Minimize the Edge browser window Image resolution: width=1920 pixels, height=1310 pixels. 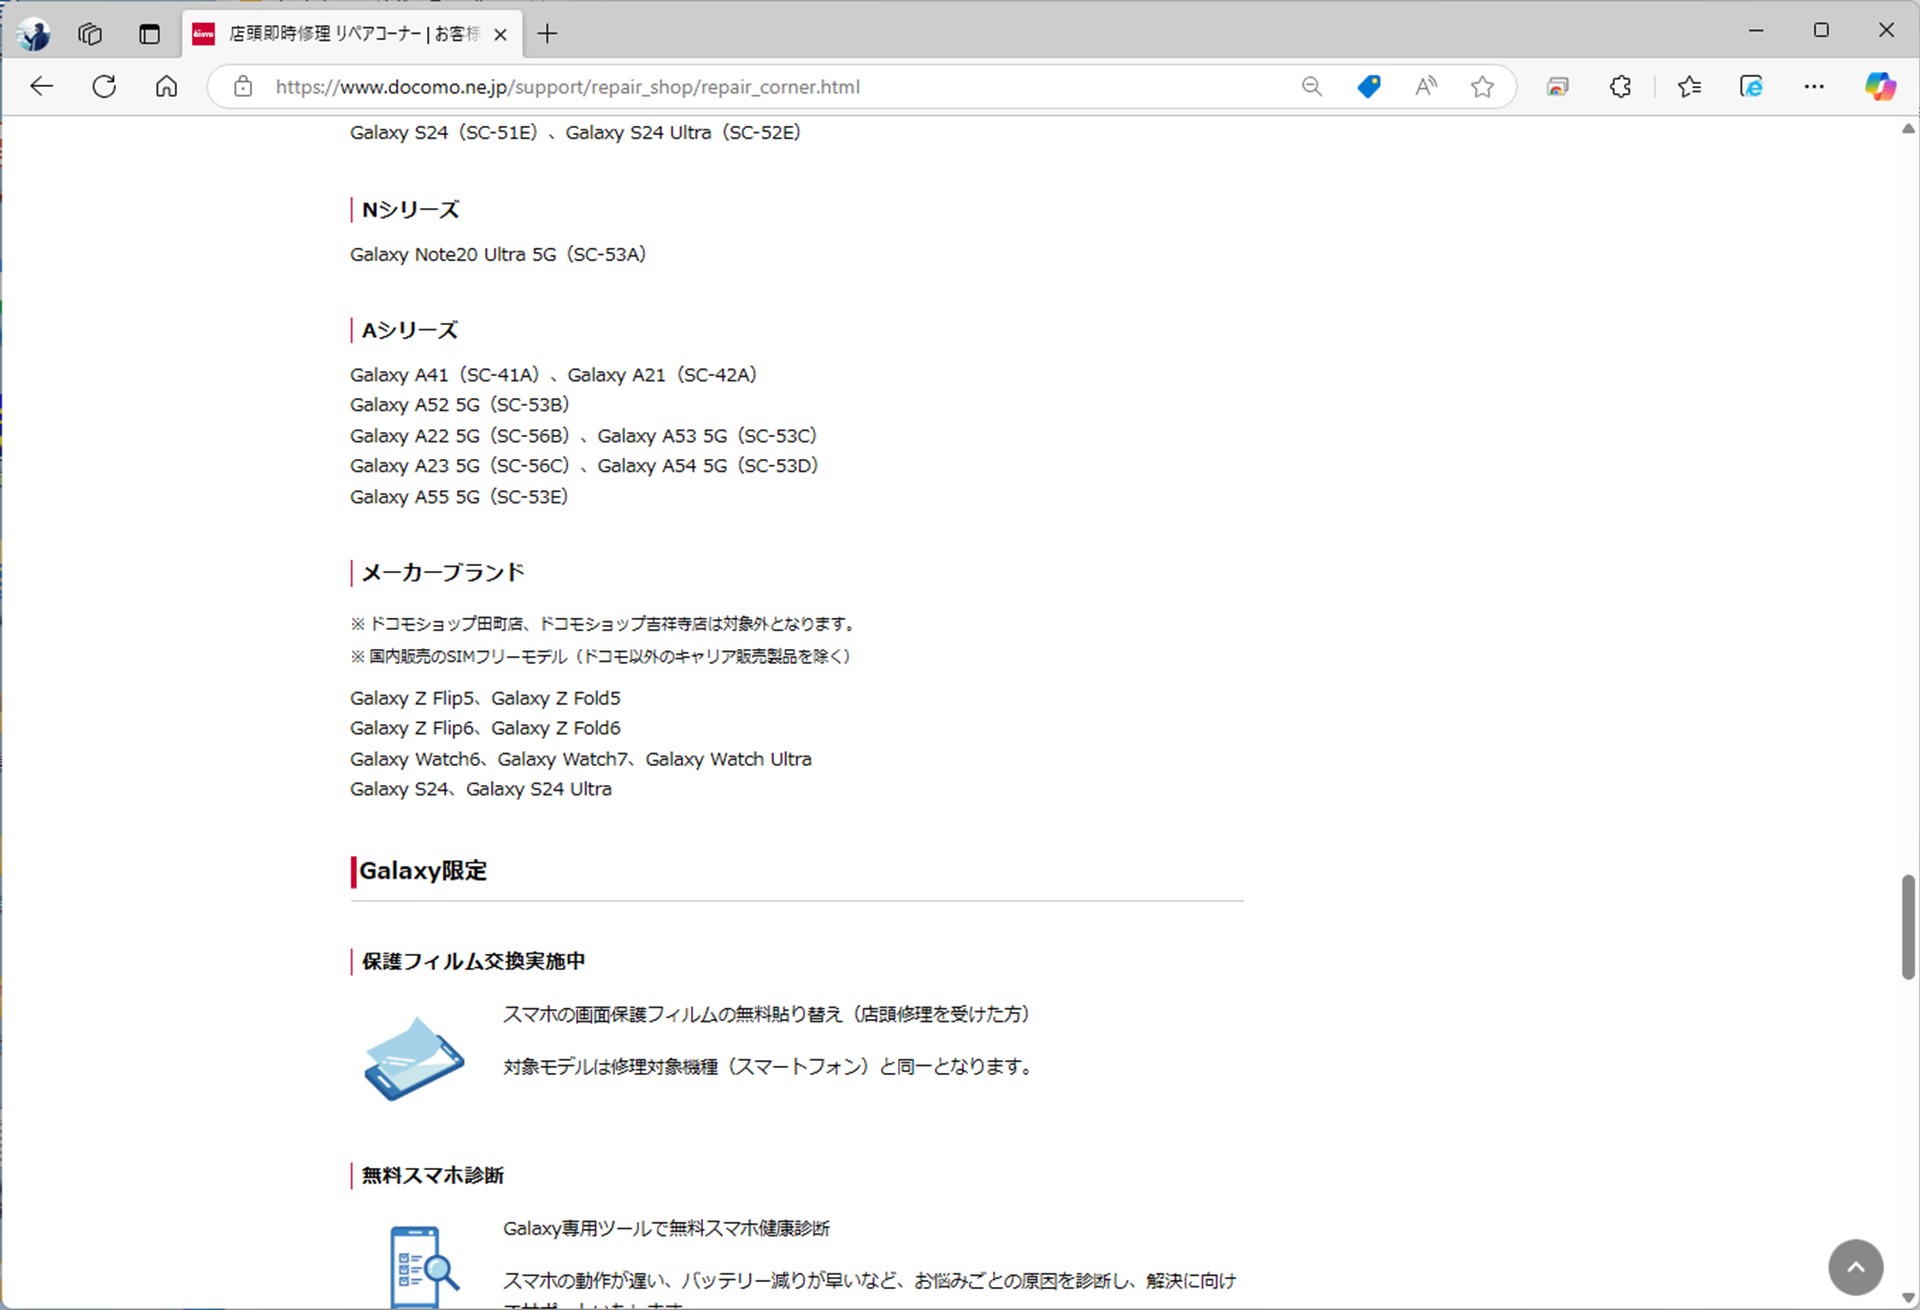coord(1756,31)
